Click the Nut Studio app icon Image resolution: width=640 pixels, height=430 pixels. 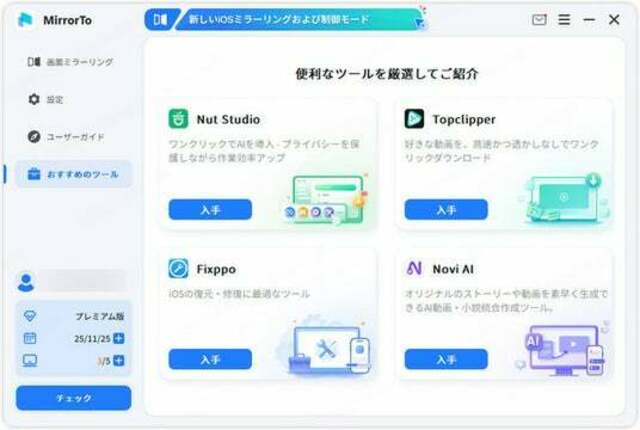point(178,119)
